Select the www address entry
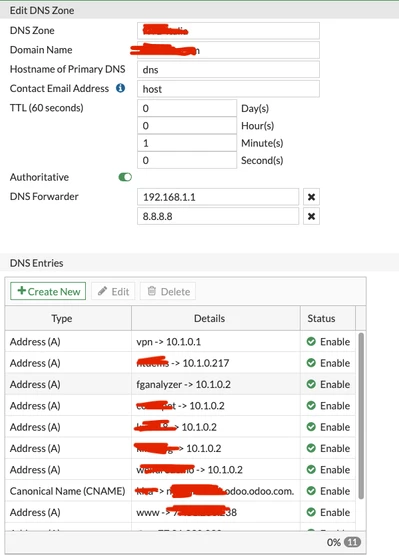399x558 pixels. tap(180, 512)
